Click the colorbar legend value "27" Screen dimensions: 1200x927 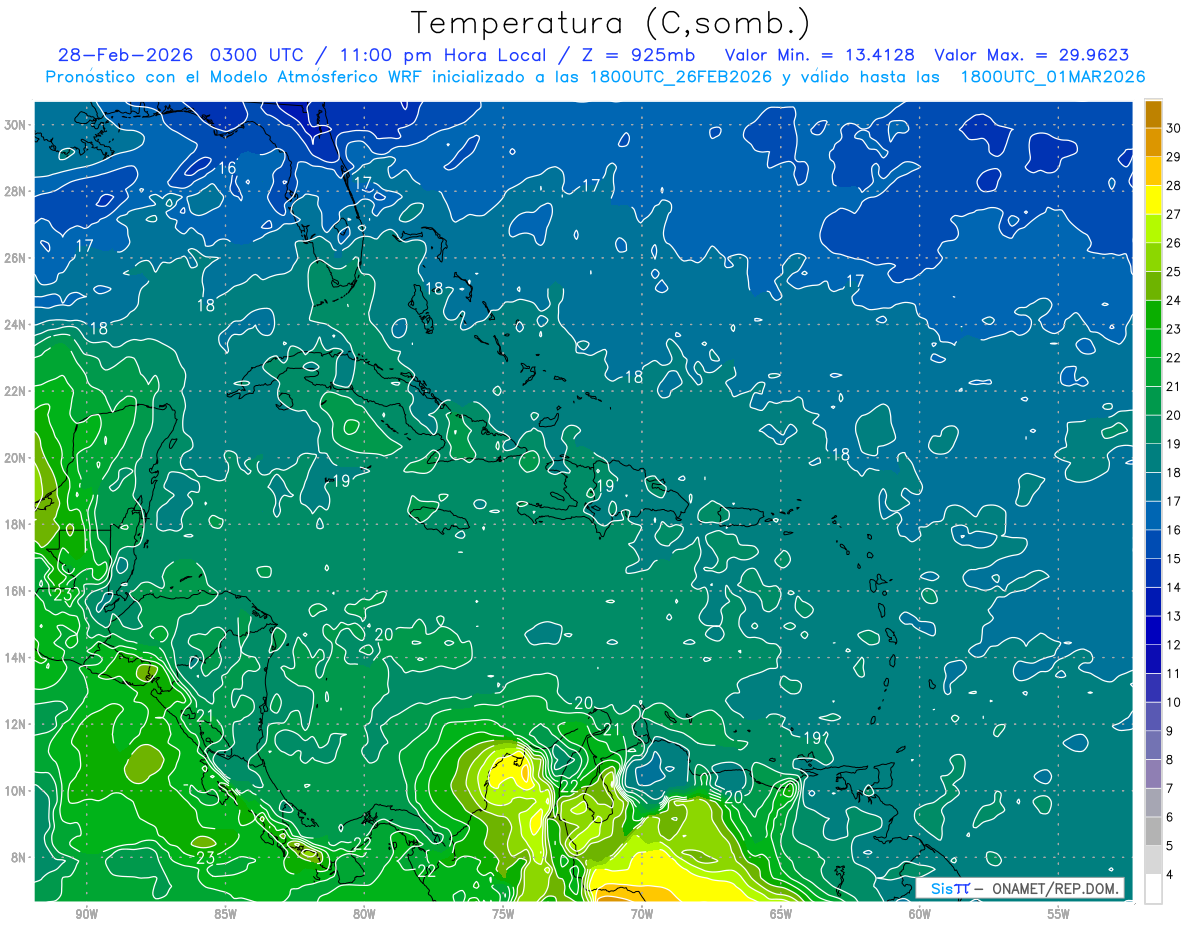click(x=1173, y=214)
